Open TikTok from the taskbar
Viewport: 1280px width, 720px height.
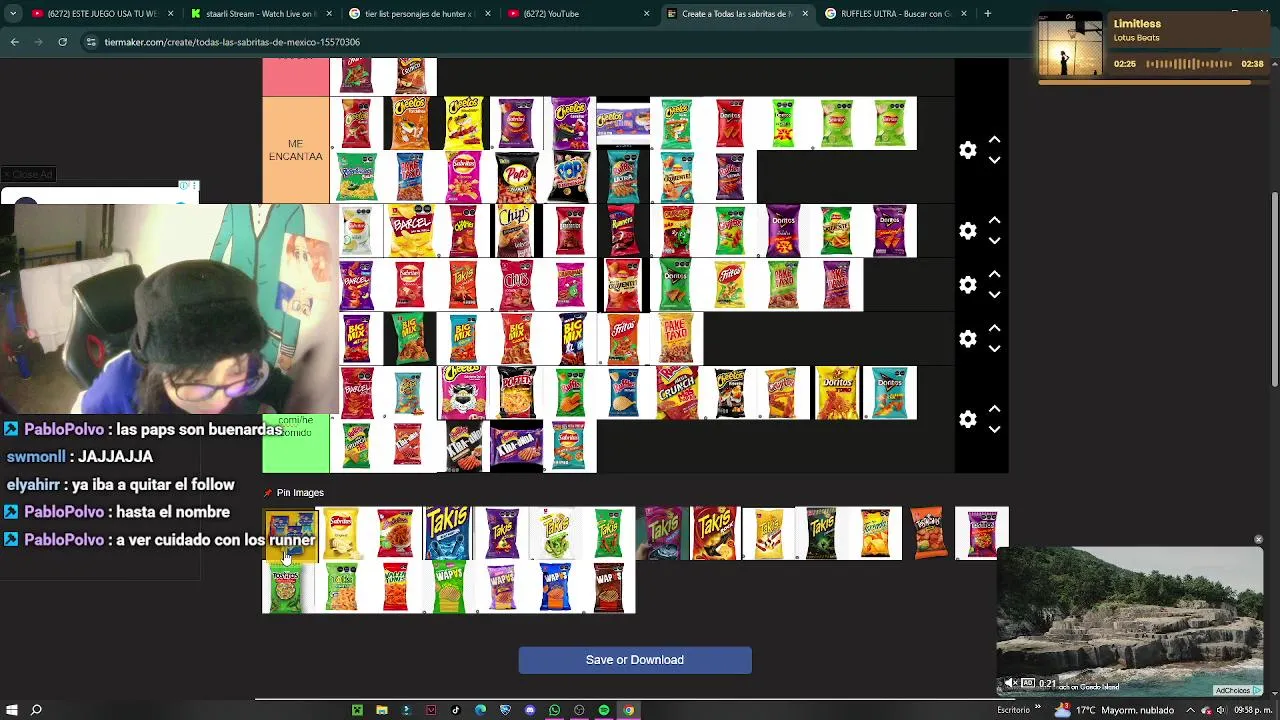click(456, 710)
